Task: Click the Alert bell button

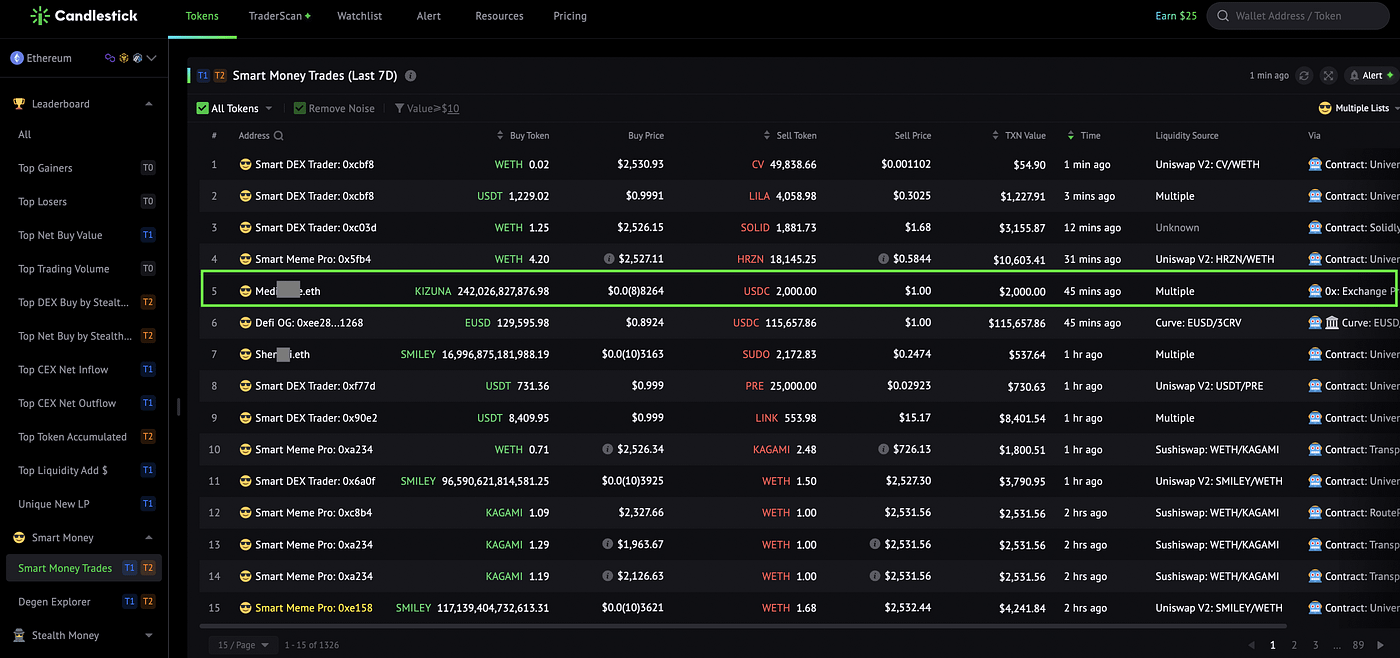Action: pos(1371,75)
